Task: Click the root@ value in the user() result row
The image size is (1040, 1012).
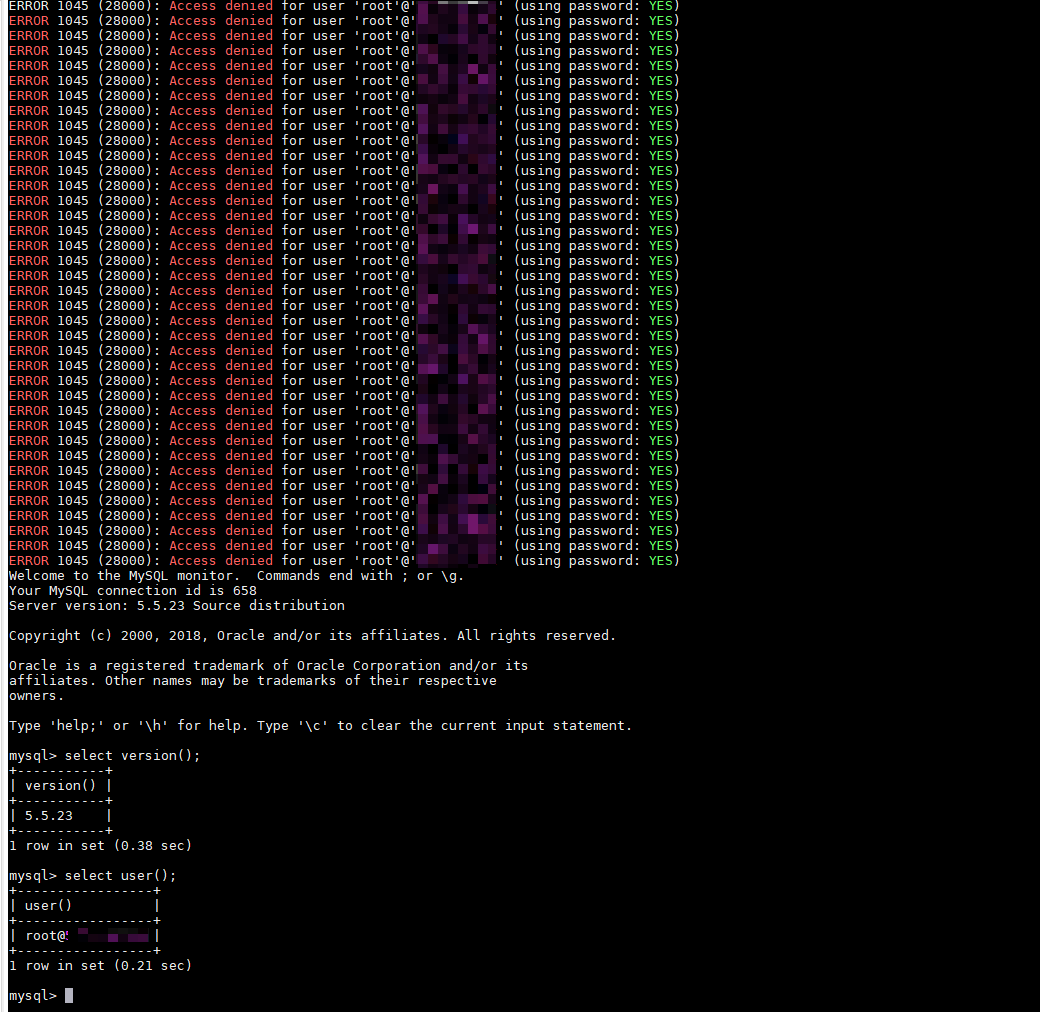Action: (46, 936)
